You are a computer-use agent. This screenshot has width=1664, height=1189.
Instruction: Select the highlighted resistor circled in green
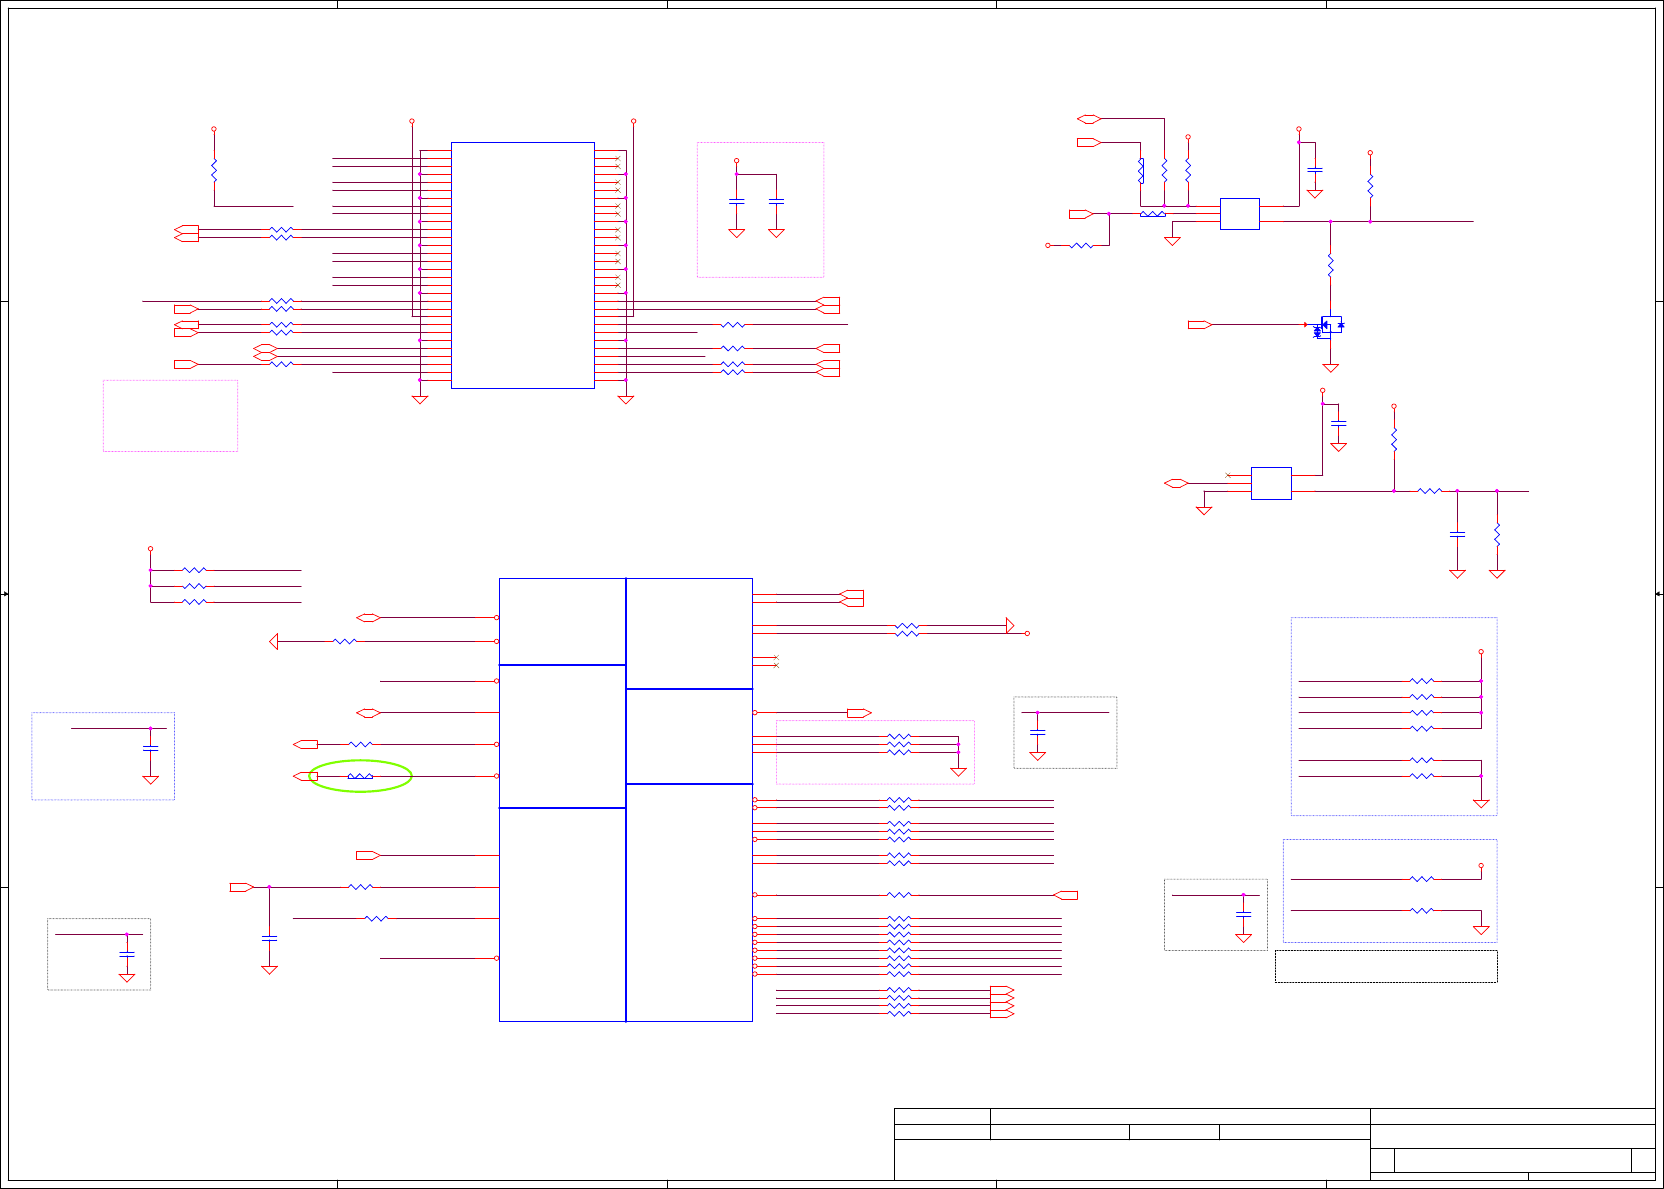click(x=360, y=776)
